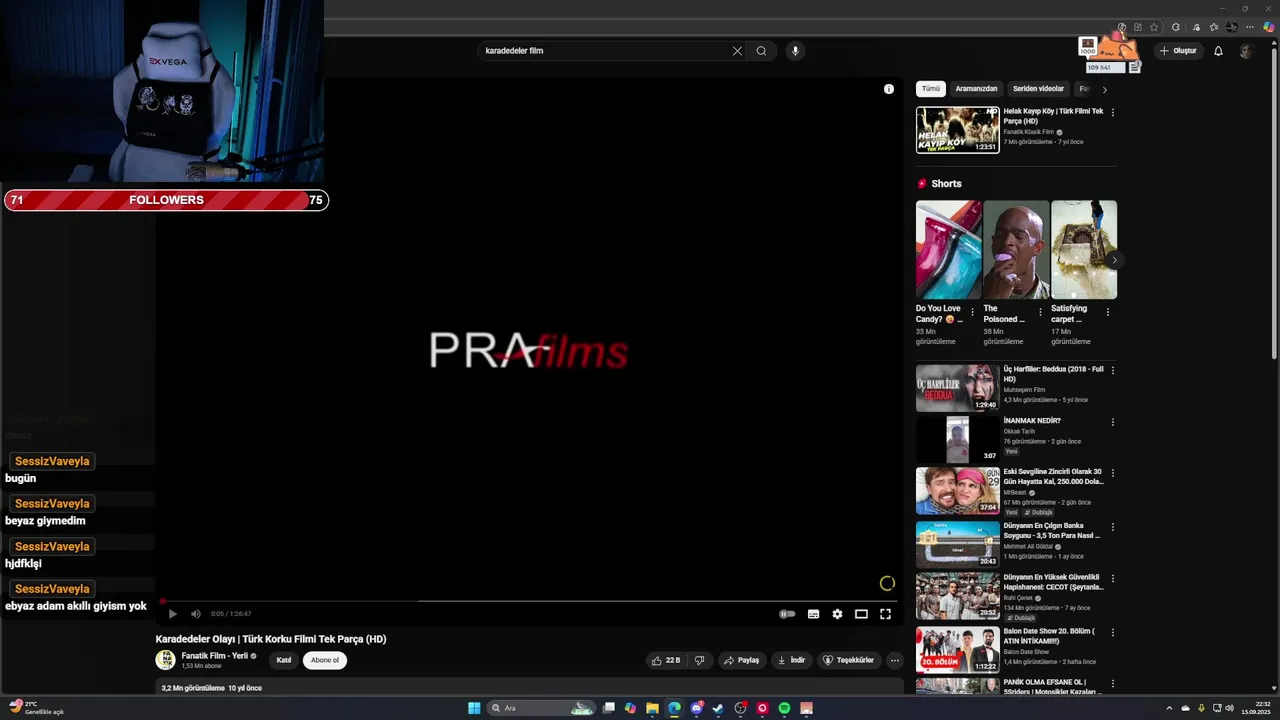1280x720 pixels.
Task: Click the Teşekkürler thanks button
Action: click(x=848, y=660)
